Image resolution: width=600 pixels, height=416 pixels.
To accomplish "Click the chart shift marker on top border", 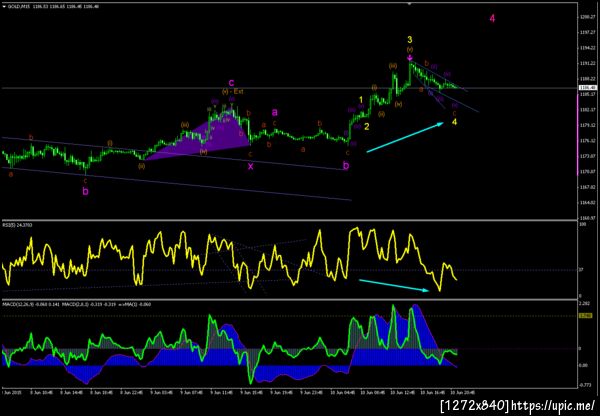I will coord(409,4).
